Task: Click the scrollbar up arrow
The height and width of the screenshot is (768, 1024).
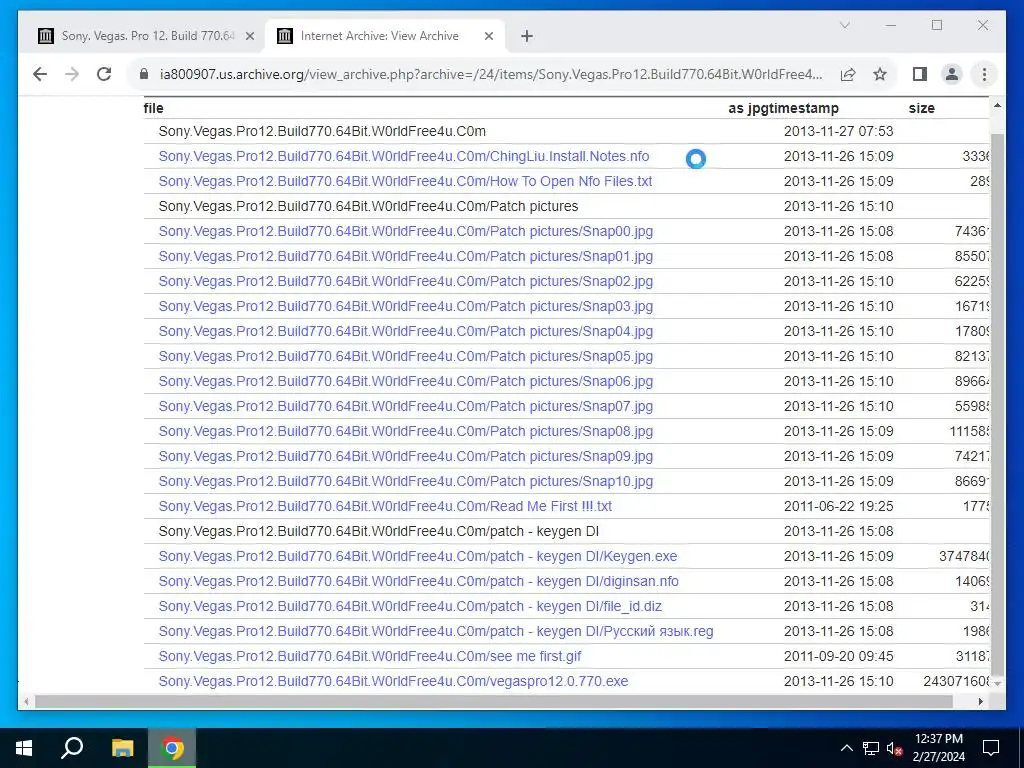Action: coord(997,105)
